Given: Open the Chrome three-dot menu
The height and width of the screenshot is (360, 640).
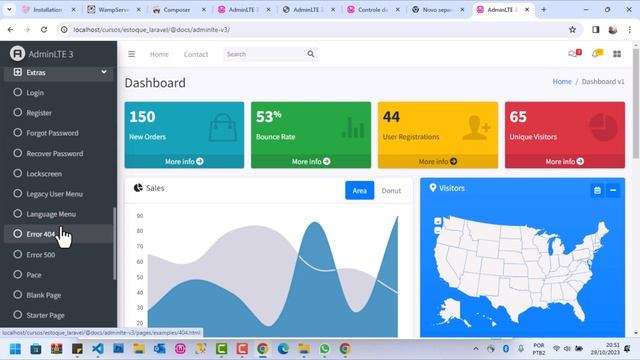Looking at the screenshot, I should pyautogui.click(x=630, y=30).
